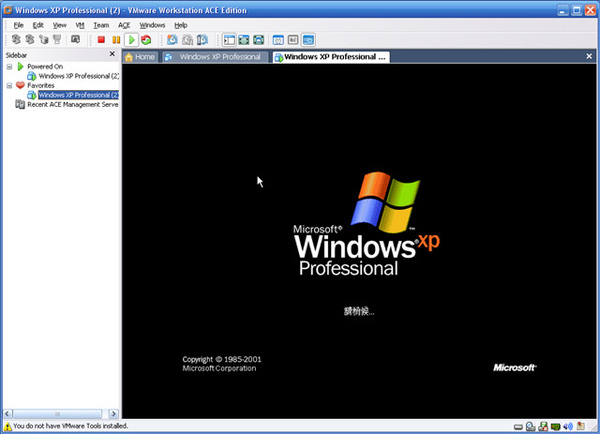Open the ACE menu
This screenshot has width=600, height=434.
124,25
